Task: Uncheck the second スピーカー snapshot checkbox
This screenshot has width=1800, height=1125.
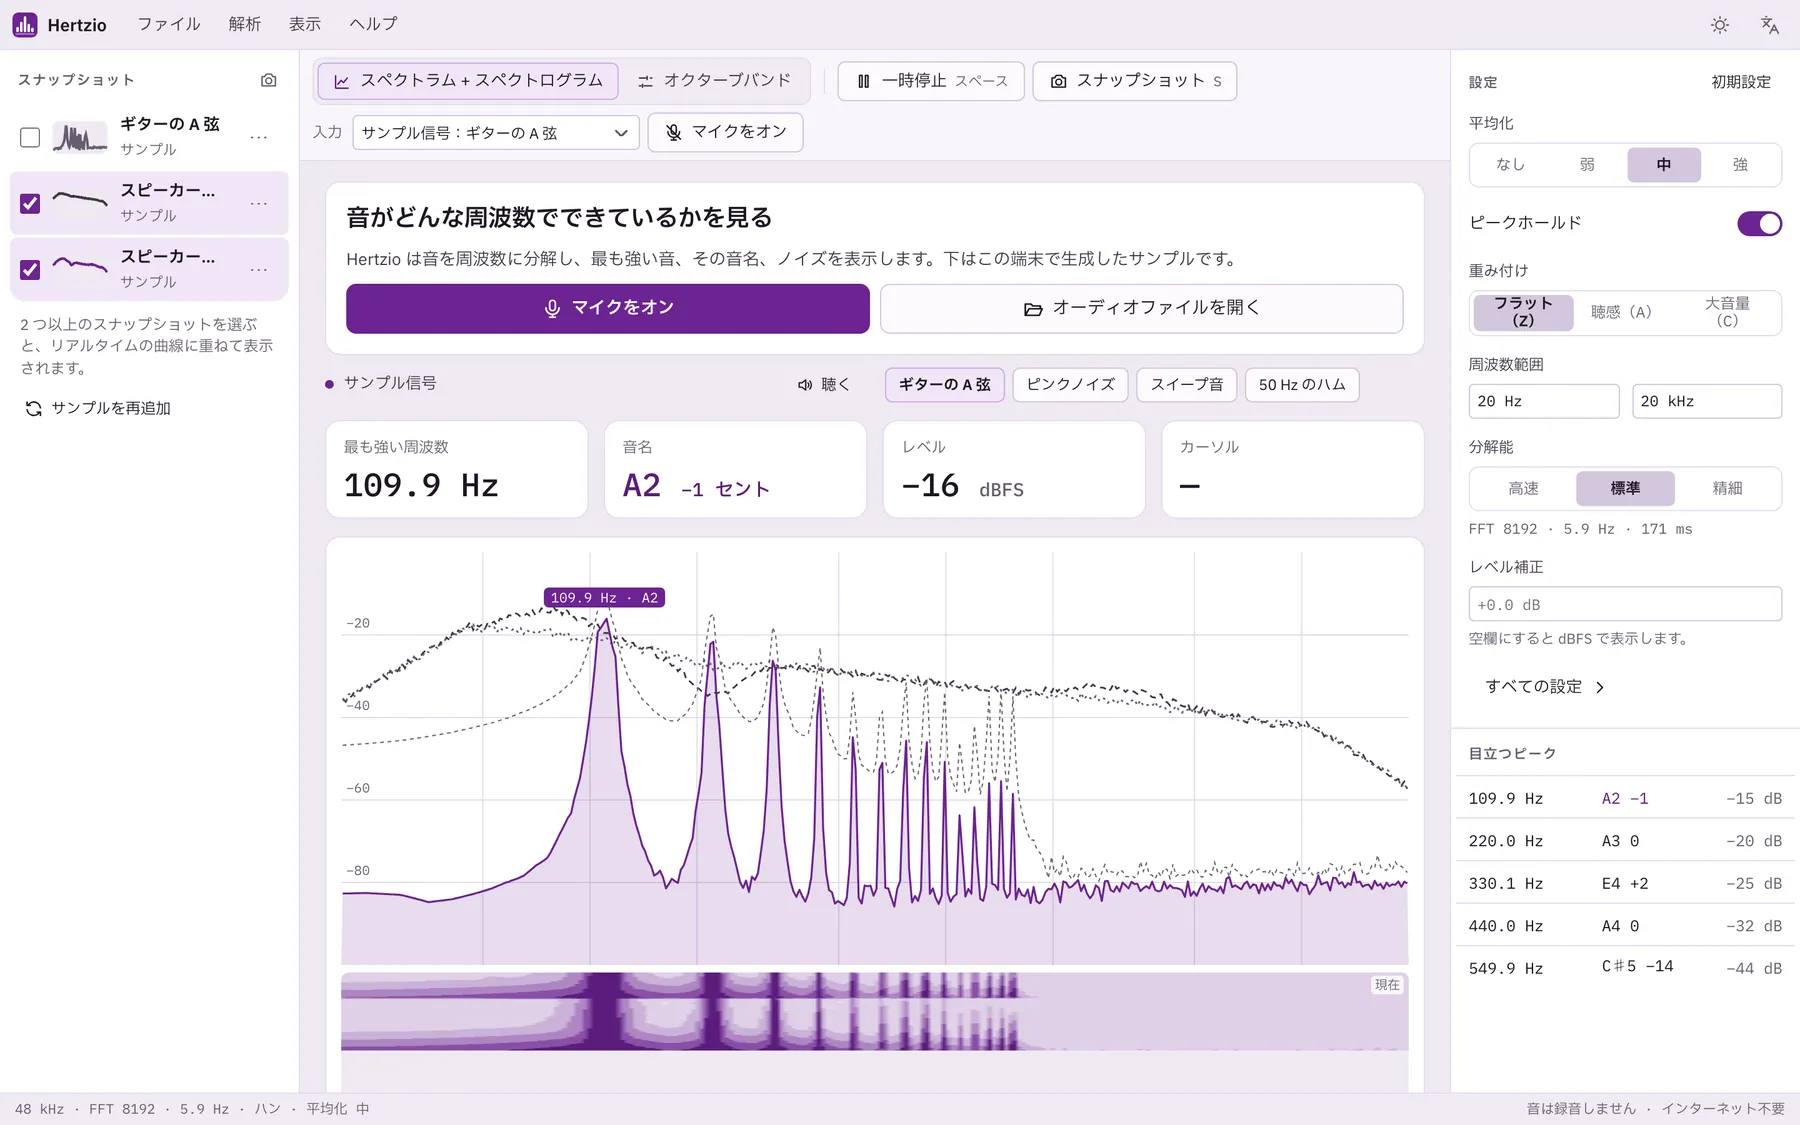Action: point(30,269)
